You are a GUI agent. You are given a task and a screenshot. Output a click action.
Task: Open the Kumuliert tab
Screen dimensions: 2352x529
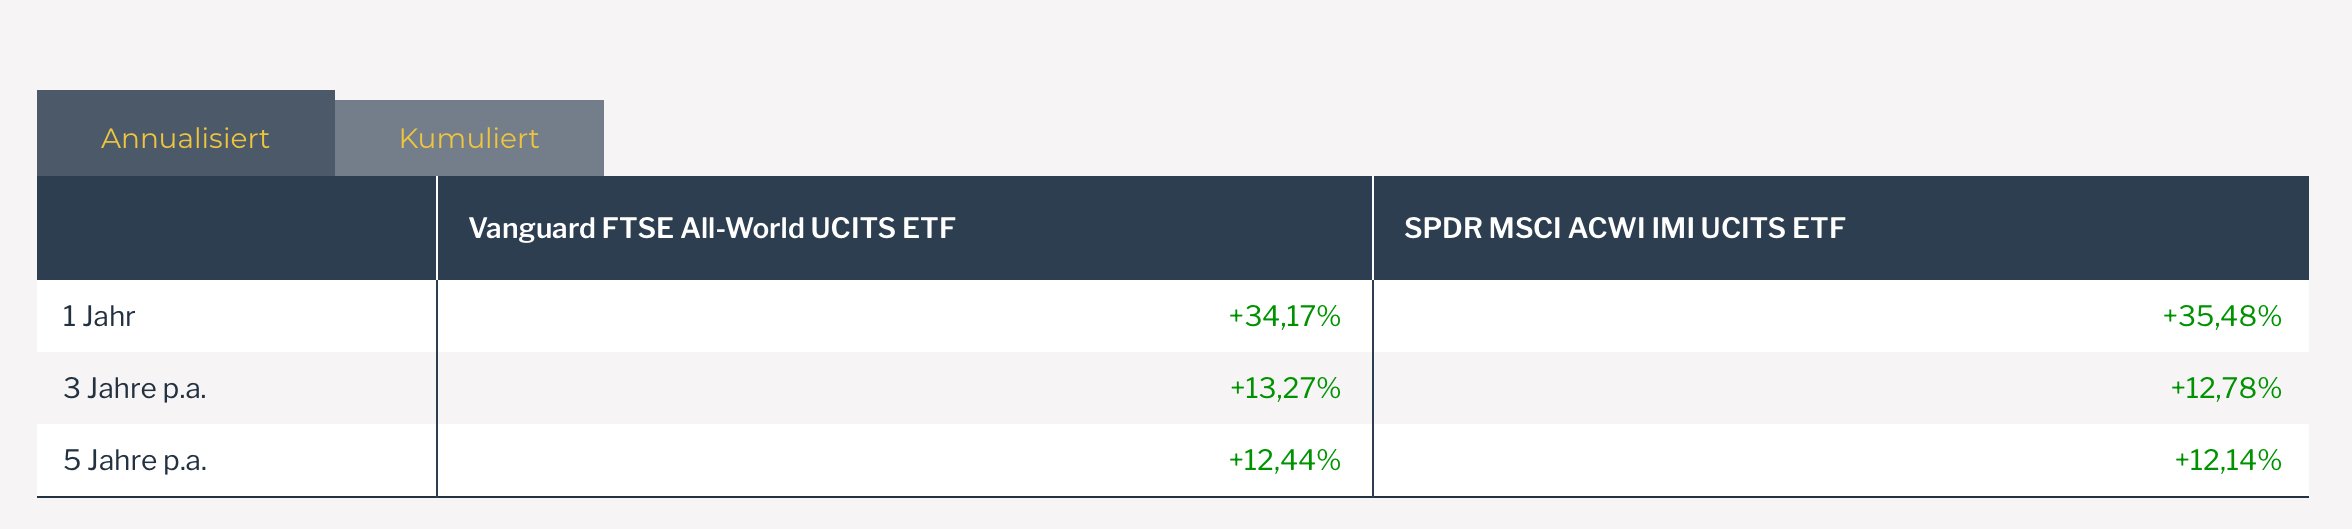pyautogui.click(x=469, y=138)
